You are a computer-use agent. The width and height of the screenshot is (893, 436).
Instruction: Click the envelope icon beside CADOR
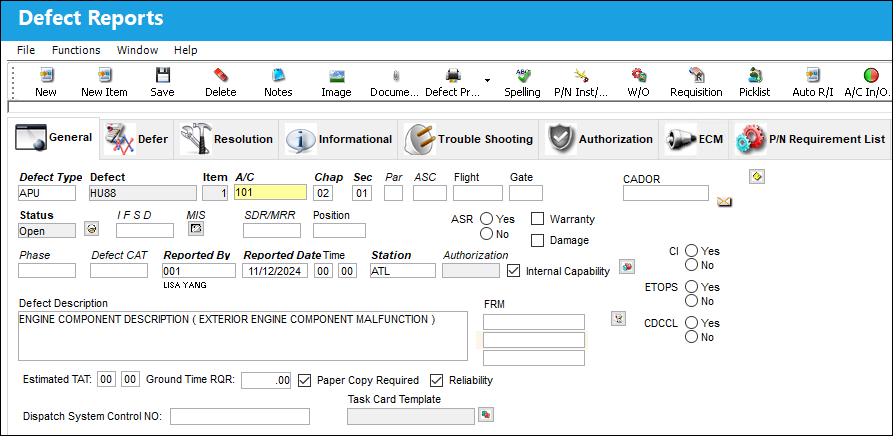point(724,201)
